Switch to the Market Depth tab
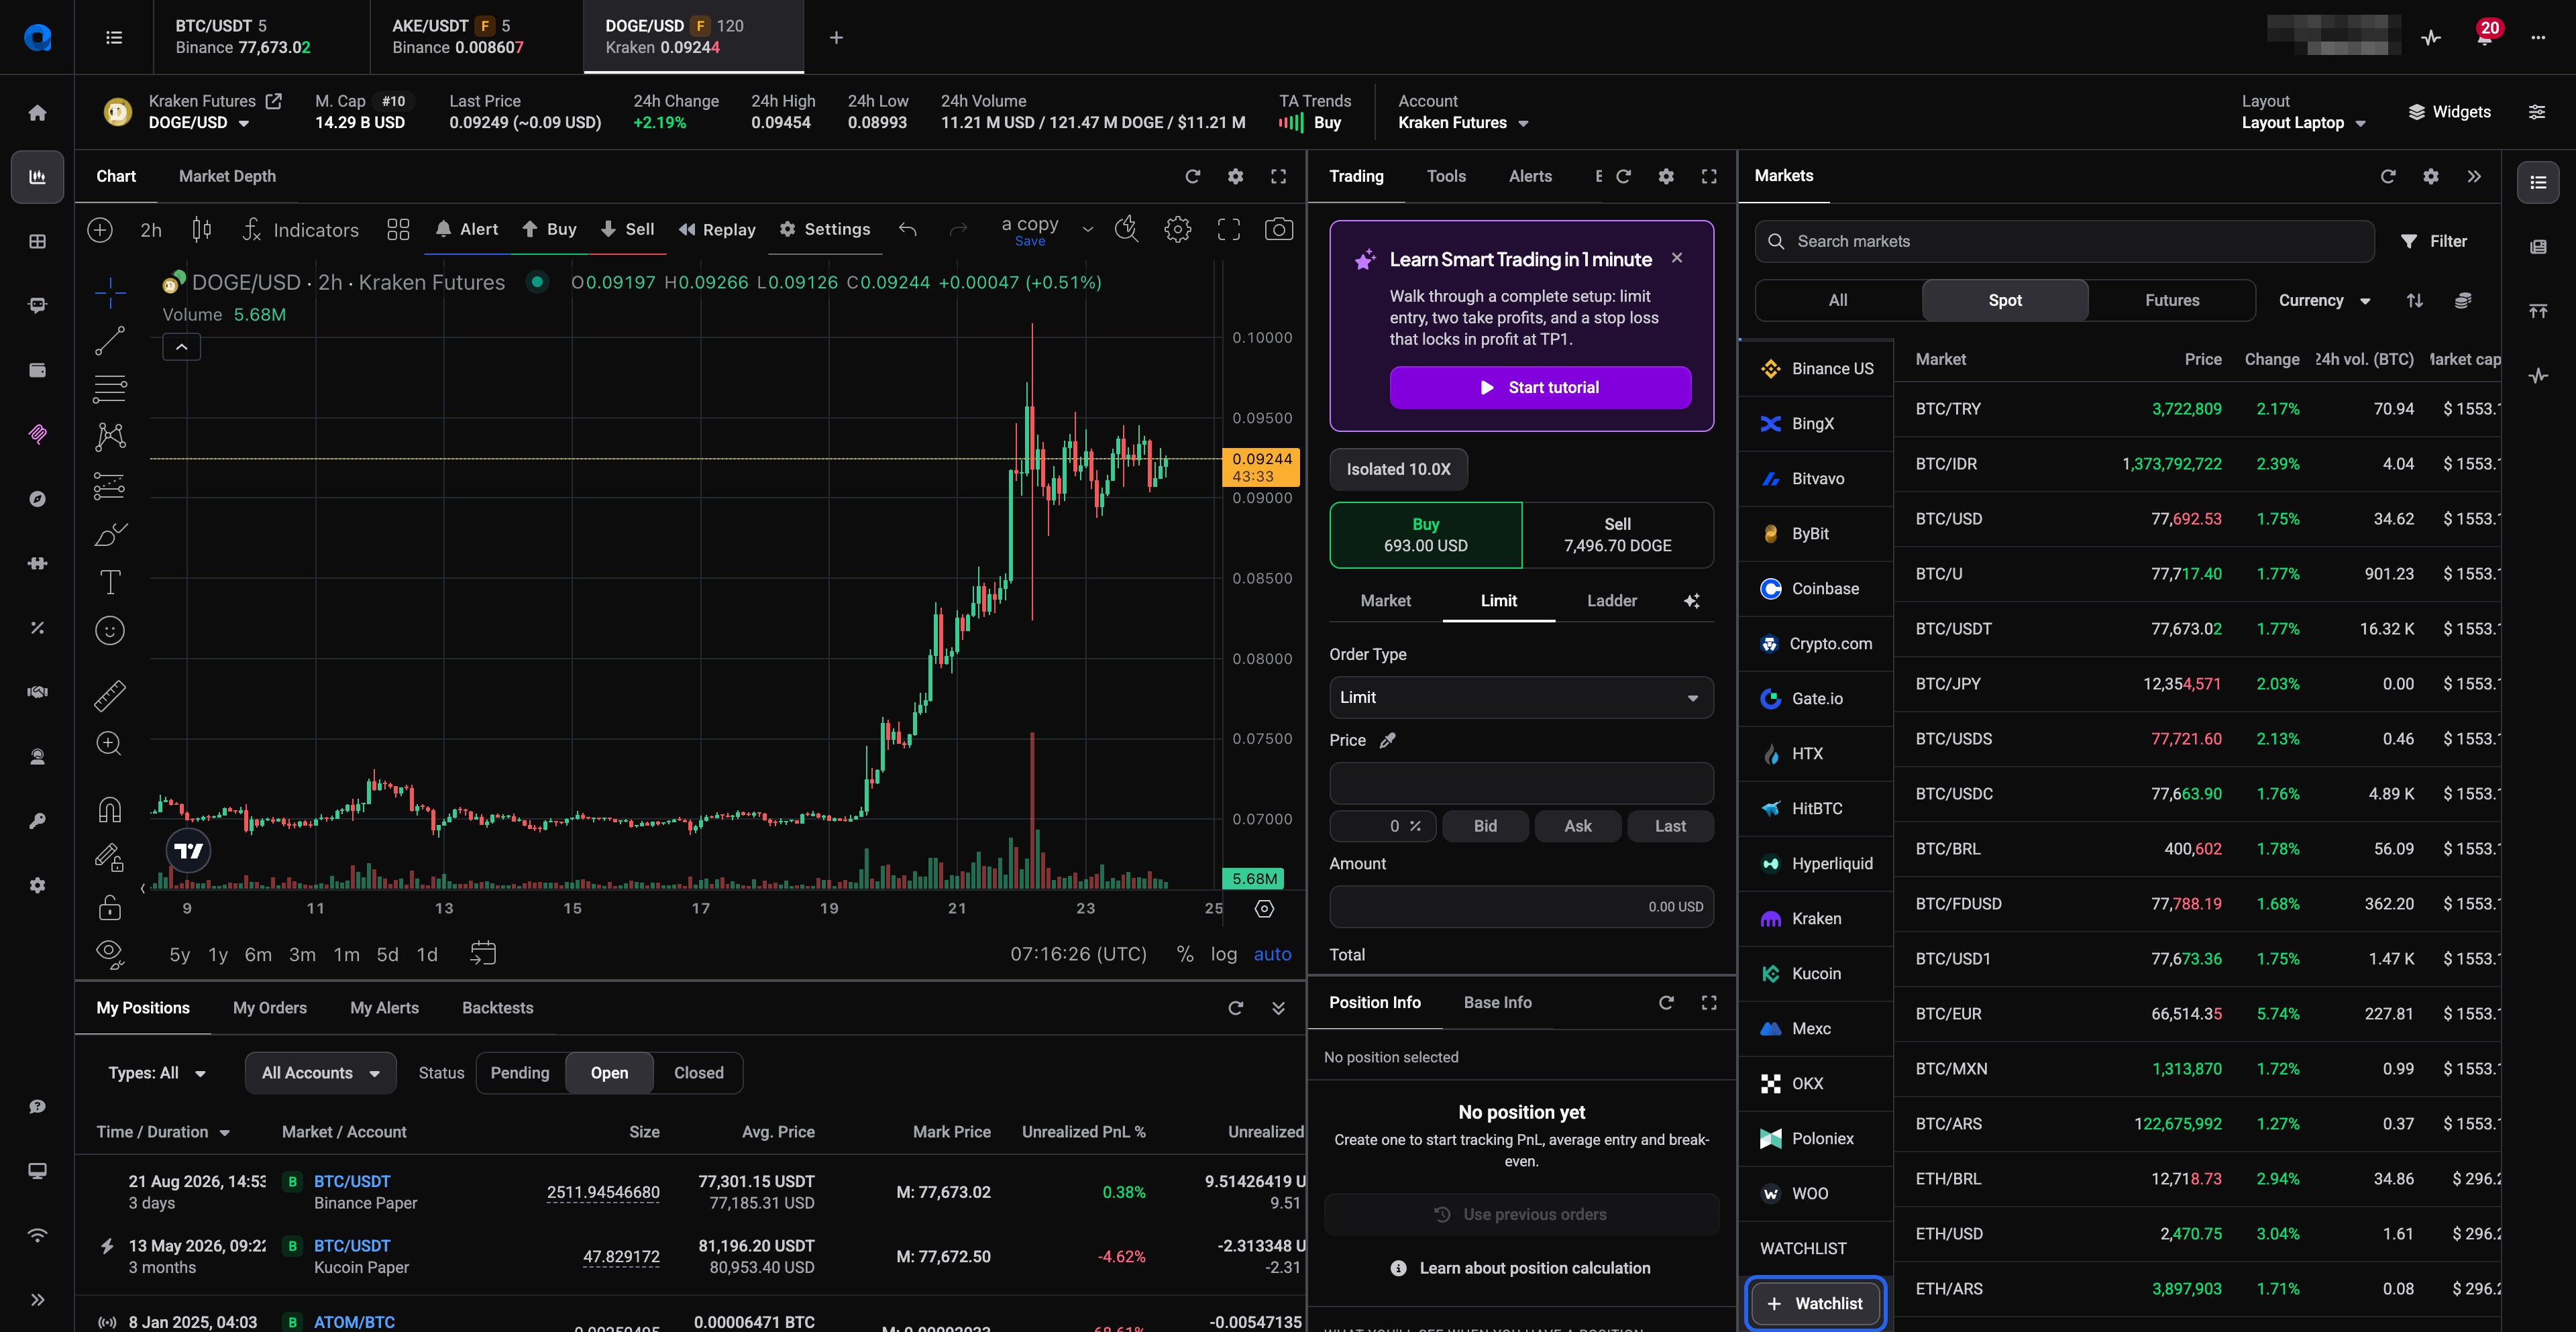 pyautogui.click(x=227, y=176)
